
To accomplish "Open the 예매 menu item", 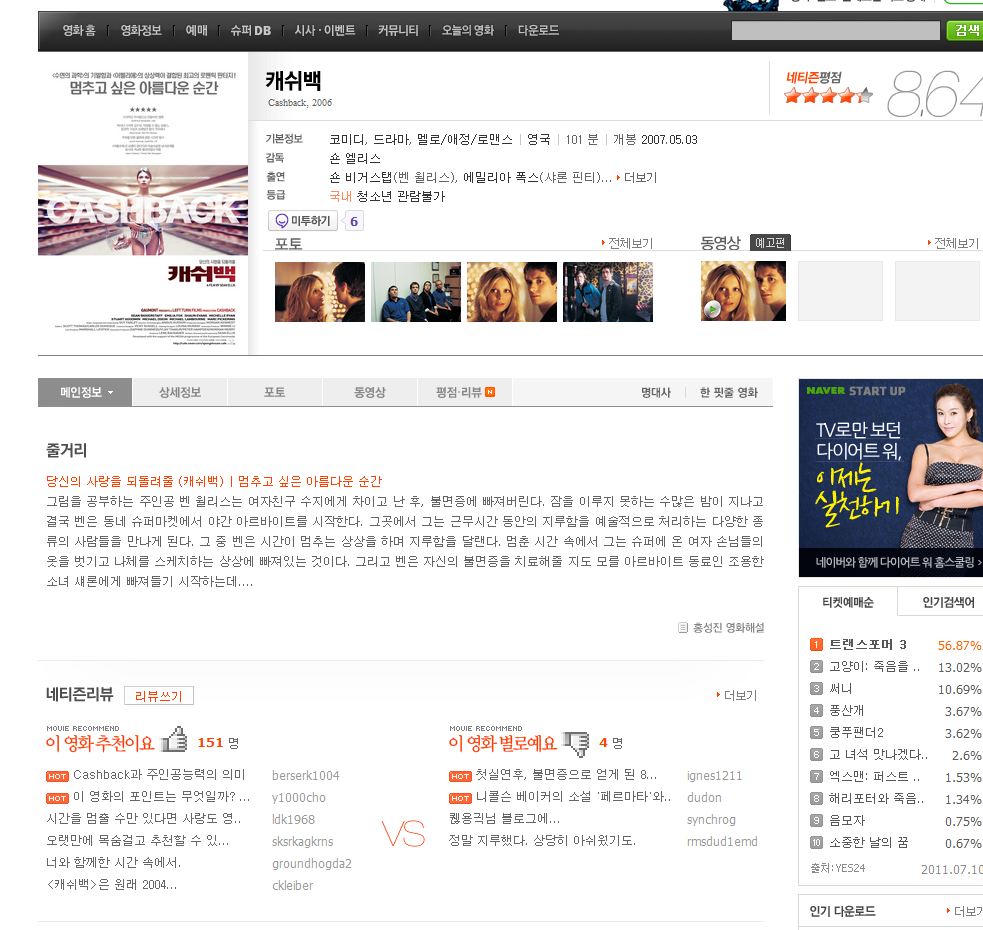I will click(x=196, y=30).
